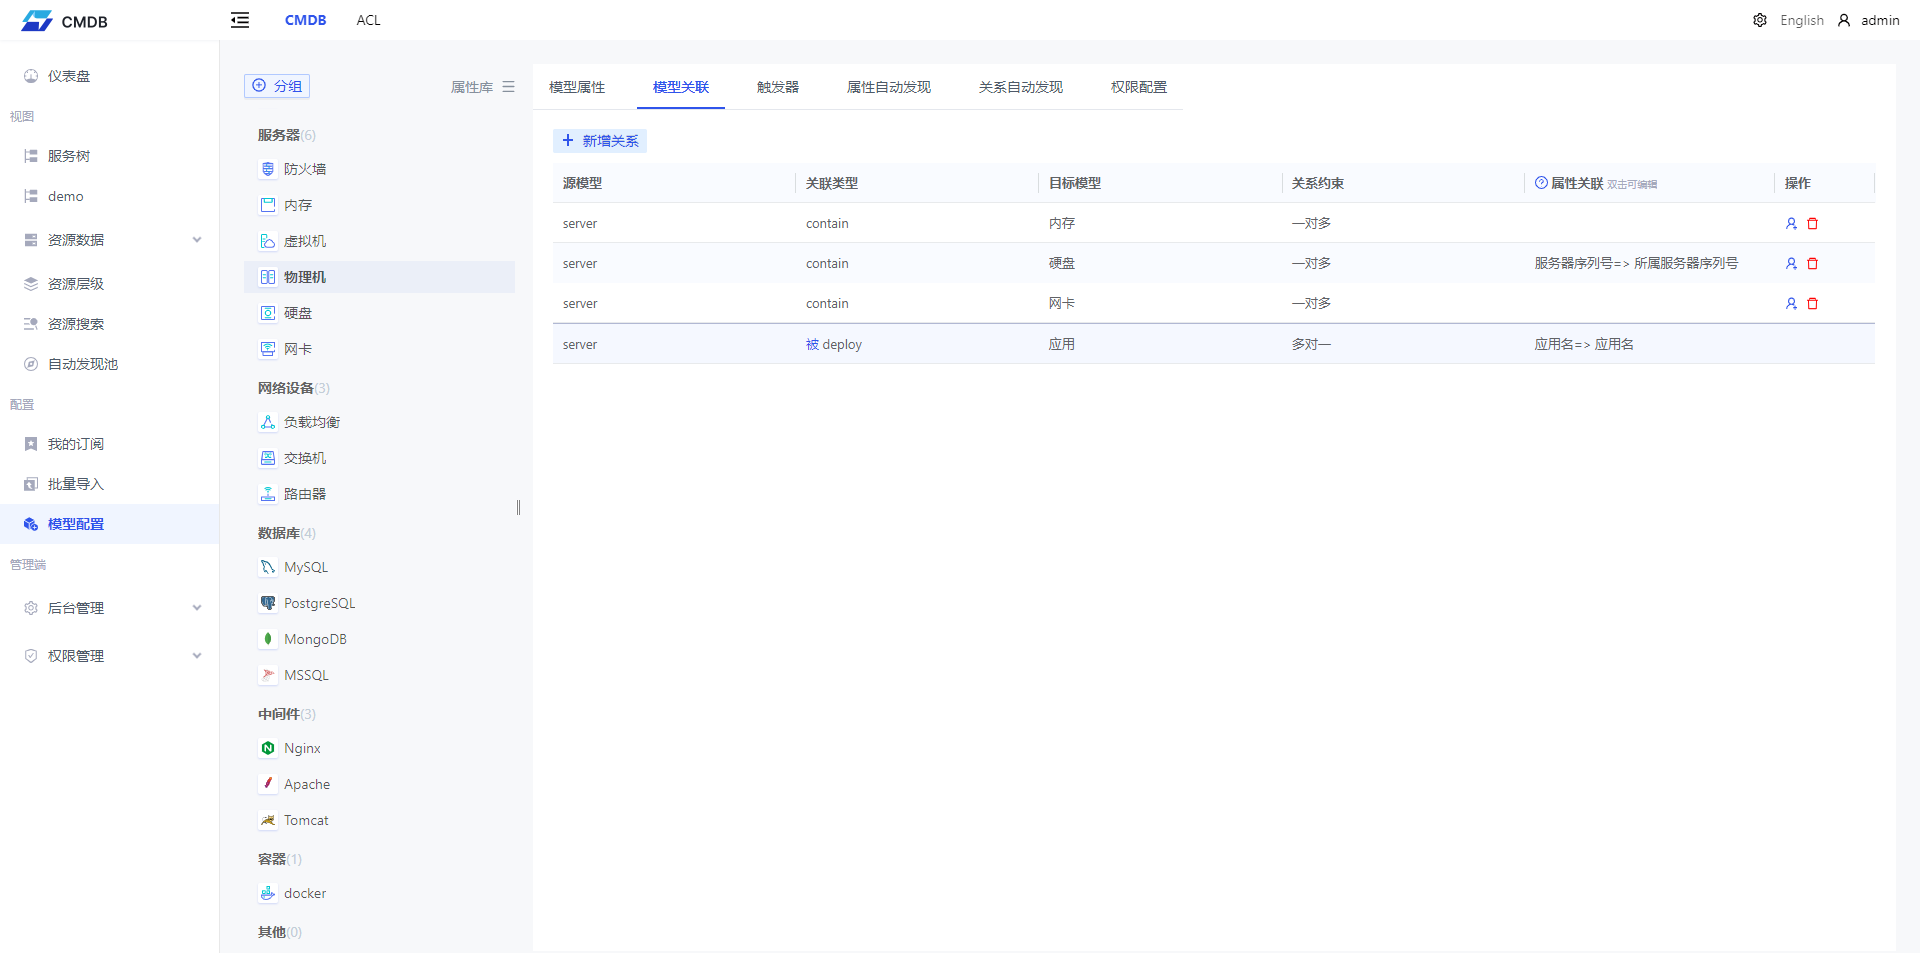This screenshot has width=1920, height=953.
Task: Delete the server contain 内存 relation
Action: (x=1813, y=224)
